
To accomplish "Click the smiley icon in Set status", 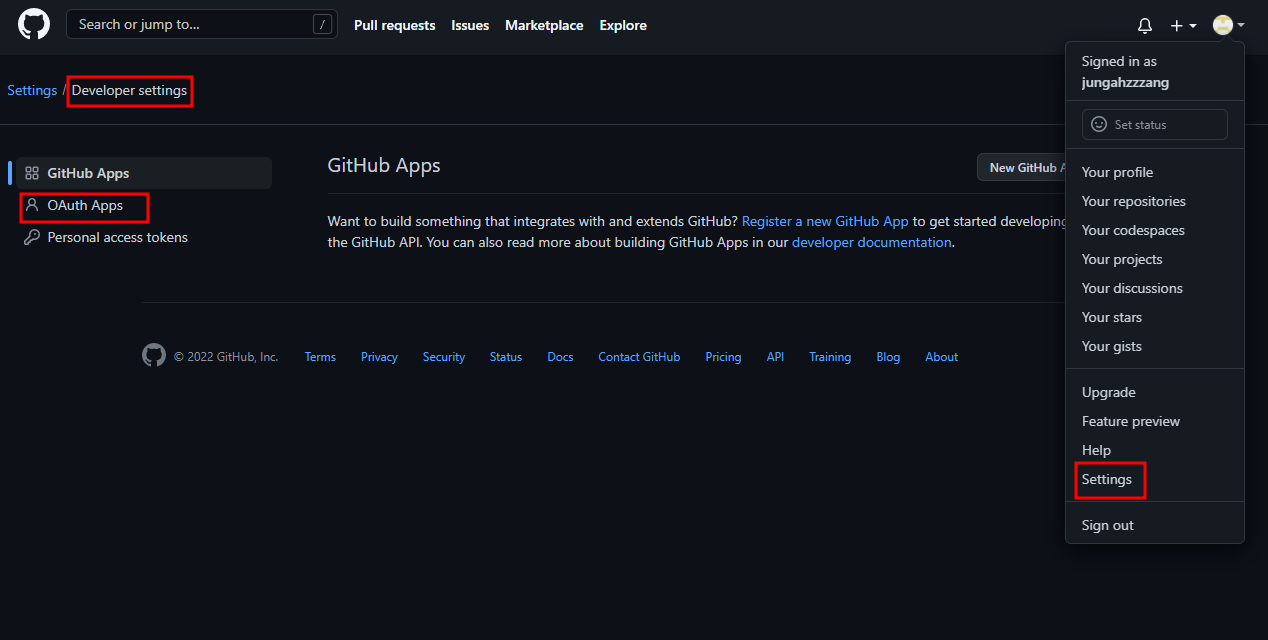I will pyautogui.click(x=1099, y=124).
